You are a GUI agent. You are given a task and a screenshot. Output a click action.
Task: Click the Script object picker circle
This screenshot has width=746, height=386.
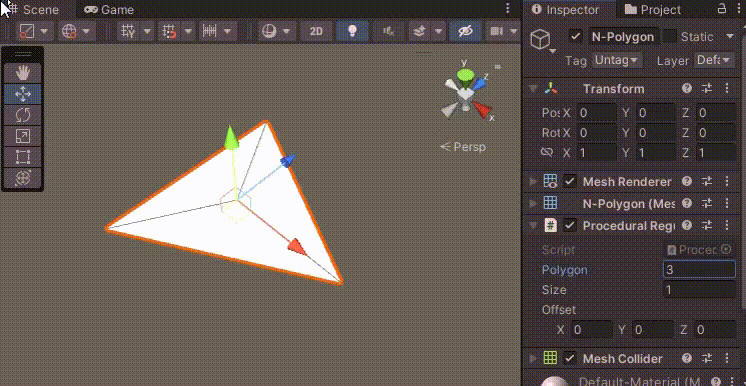pos(726,249)
